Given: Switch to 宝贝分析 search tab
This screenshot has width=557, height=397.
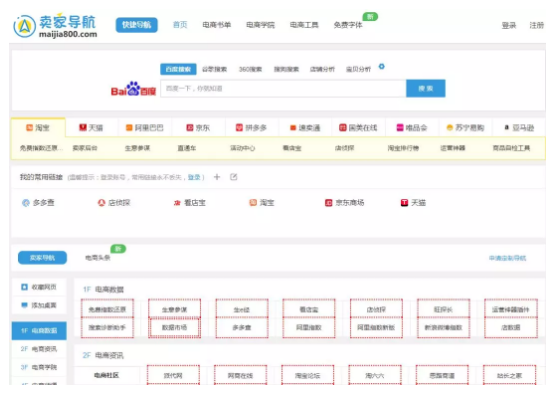Looking at the screenshot, I should [358, 69].
